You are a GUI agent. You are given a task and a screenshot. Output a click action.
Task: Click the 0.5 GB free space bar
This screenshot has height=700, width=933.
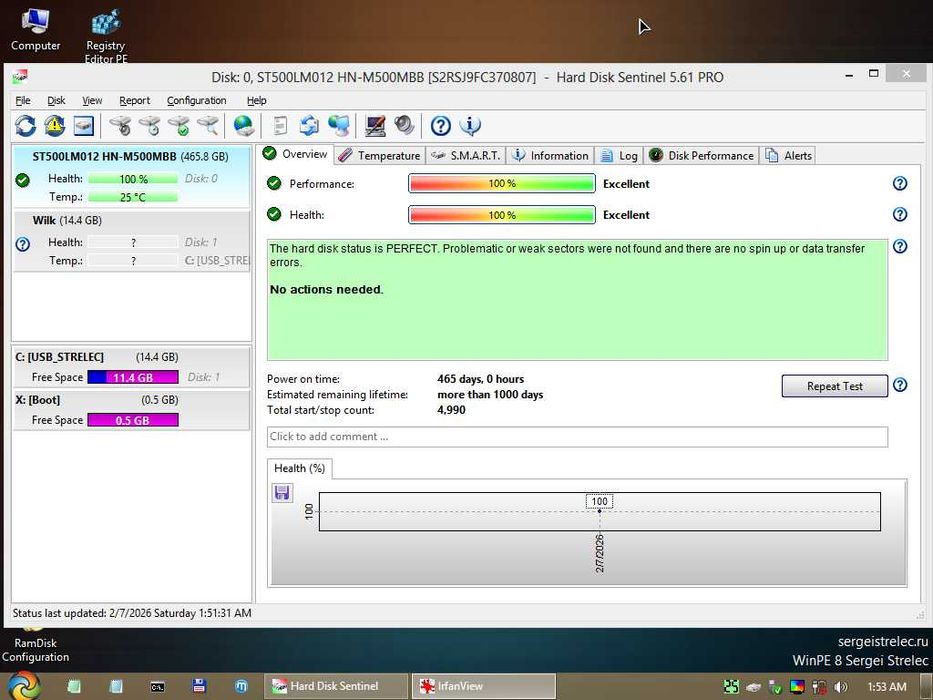coord(133,420)
